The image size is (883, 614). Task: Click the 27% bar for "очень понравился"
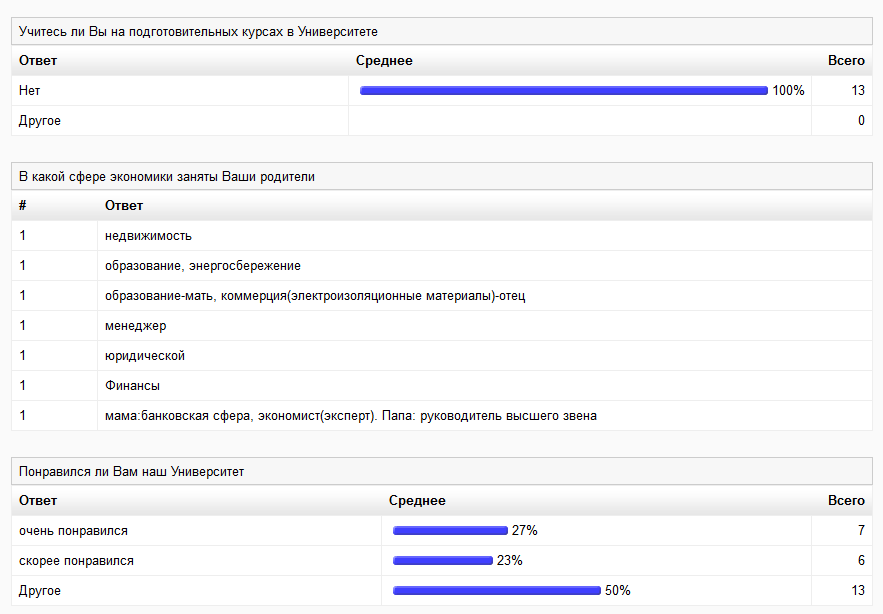(x=450, y=531)
